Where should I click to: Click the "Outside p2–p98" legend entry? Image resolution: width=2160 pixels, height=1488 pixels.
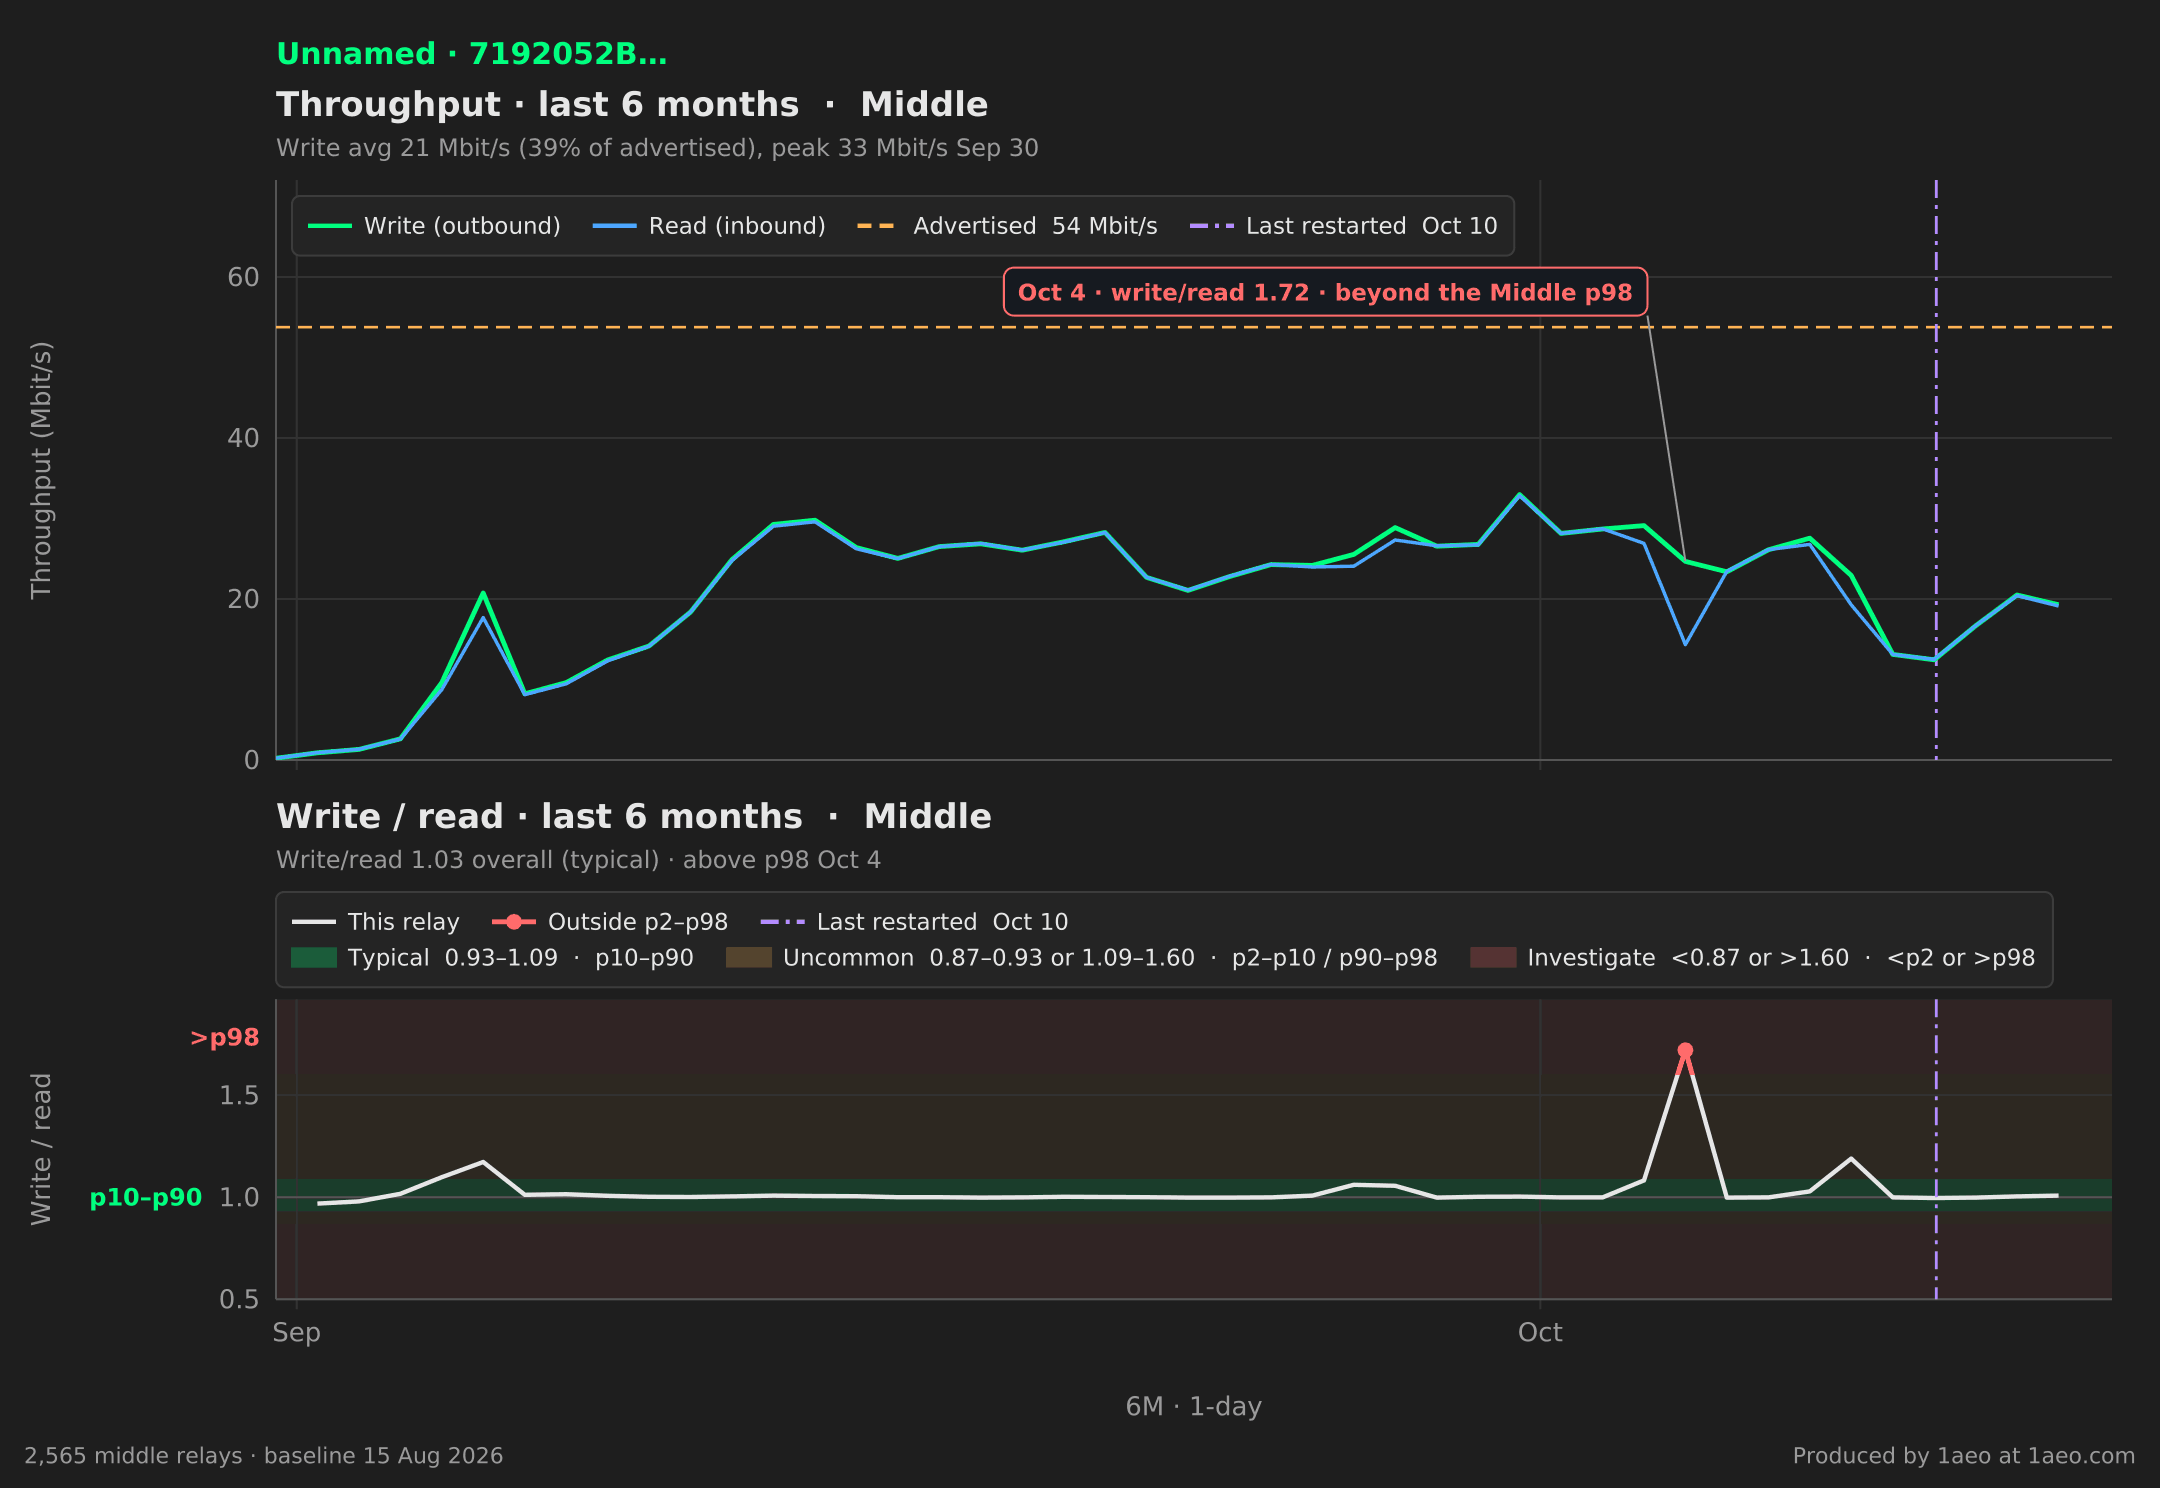point(610,922)
